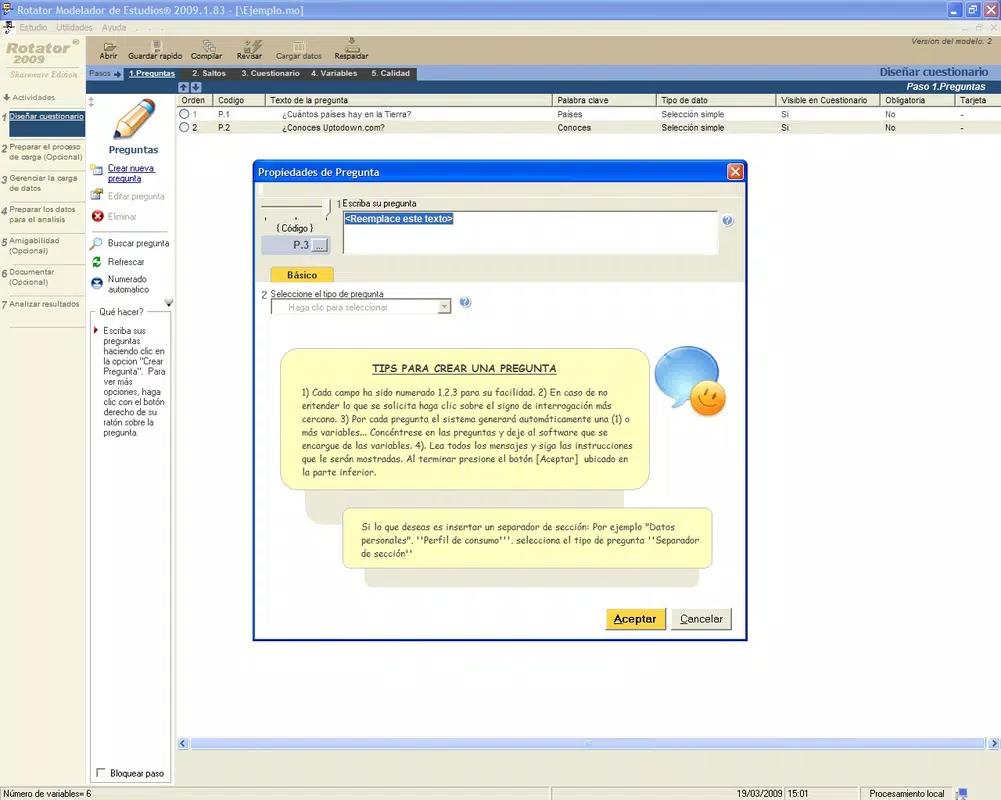
Task: Click the horizontal scrollbar left arrow
Action: coord(183,743)
